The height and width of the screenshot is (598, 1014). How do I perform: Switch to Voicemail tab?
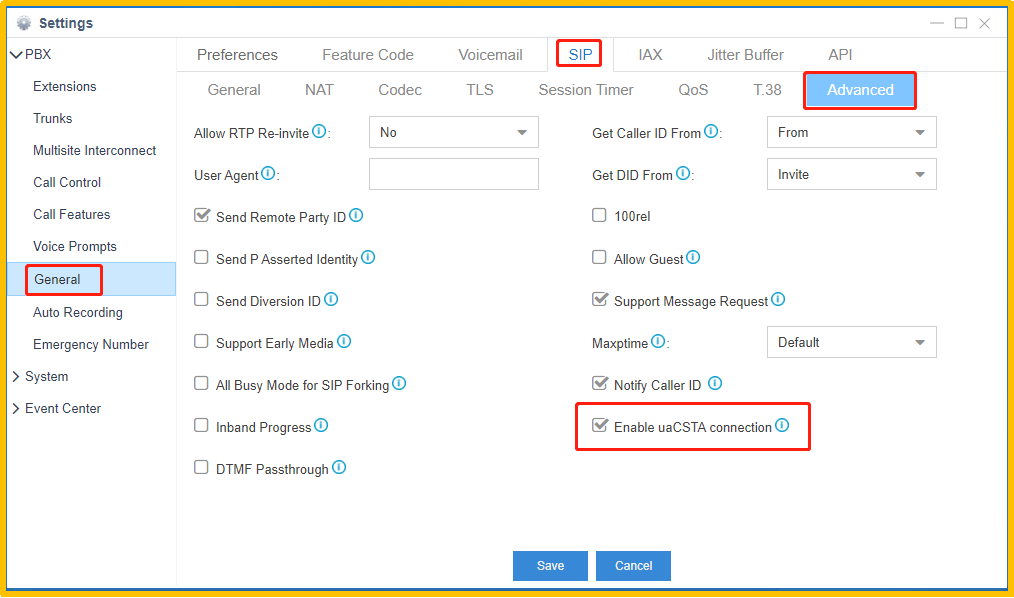(x=490, y=55)
